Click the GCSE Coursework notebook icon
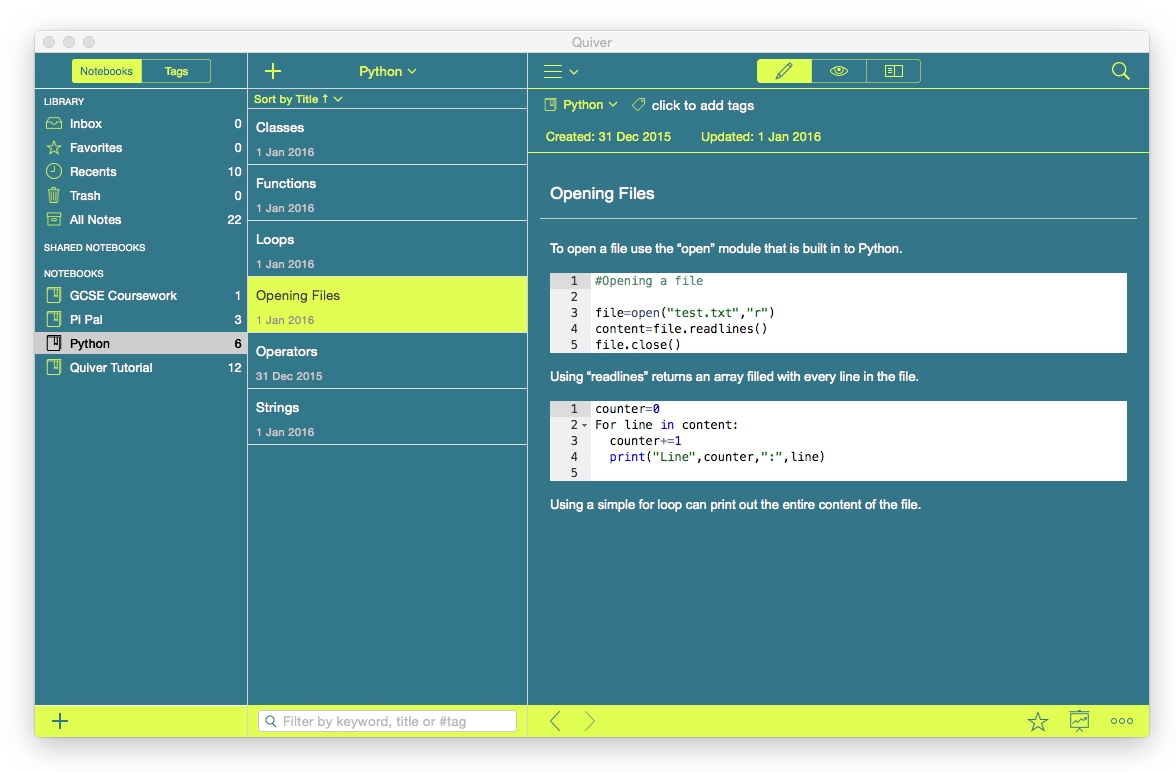1176x772 pixels. point(54,296)
